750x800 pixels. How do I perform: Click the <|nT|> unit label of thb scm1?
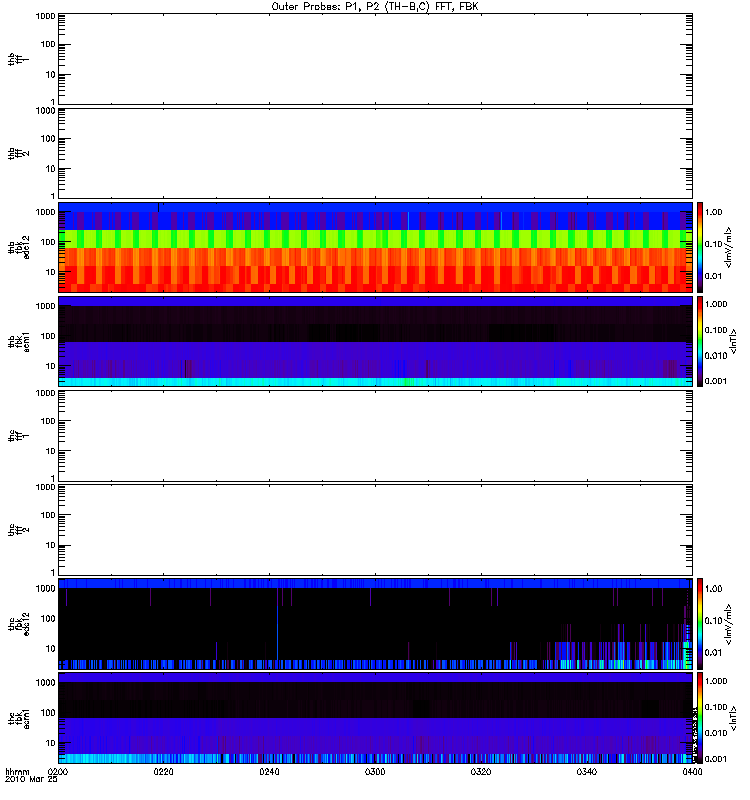[733, 341]
